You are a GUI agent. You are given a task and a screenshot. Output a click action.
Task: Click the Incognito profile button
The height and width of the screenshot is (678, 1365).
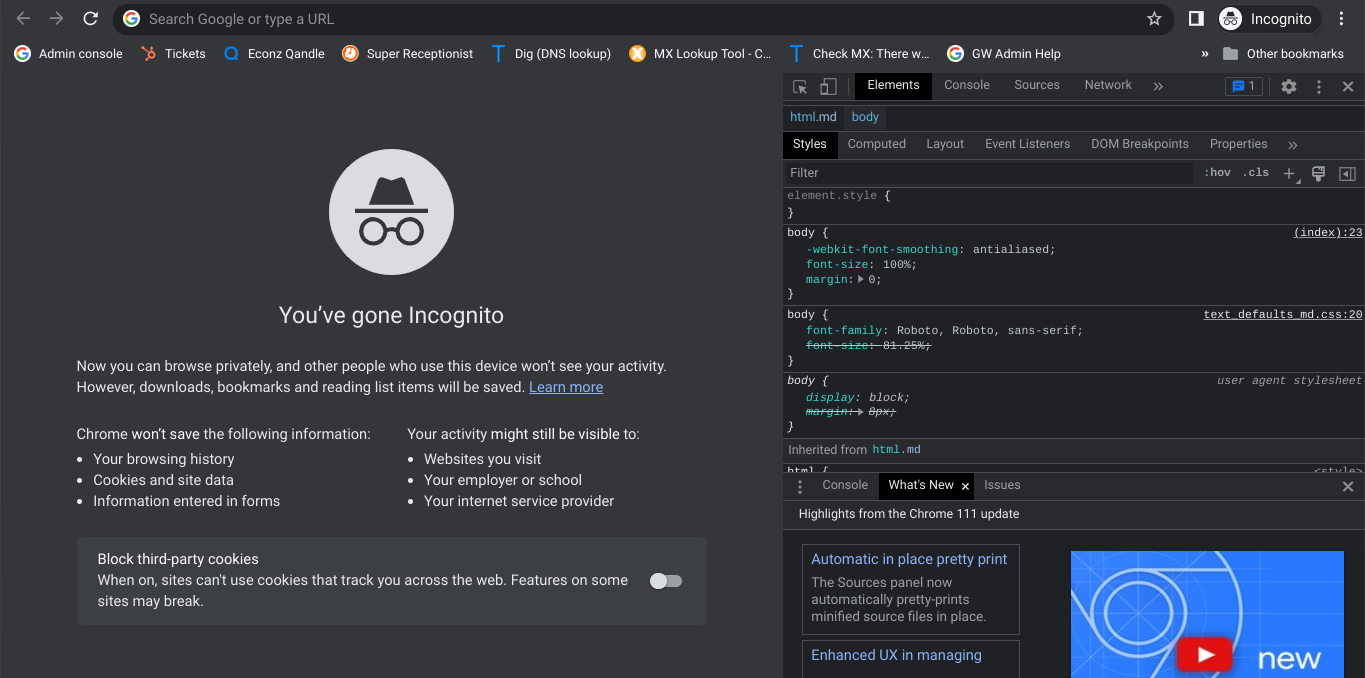1269,19
